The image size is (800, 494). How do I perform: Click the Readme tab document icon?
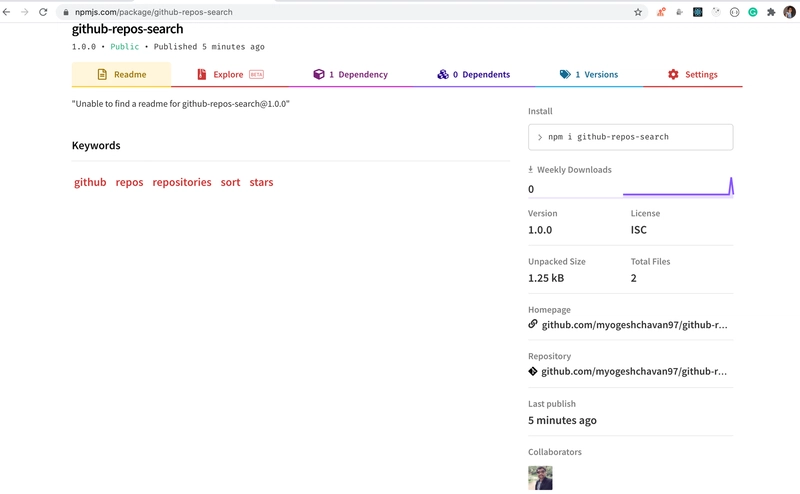pyautogui.click(x=102, y=75)
